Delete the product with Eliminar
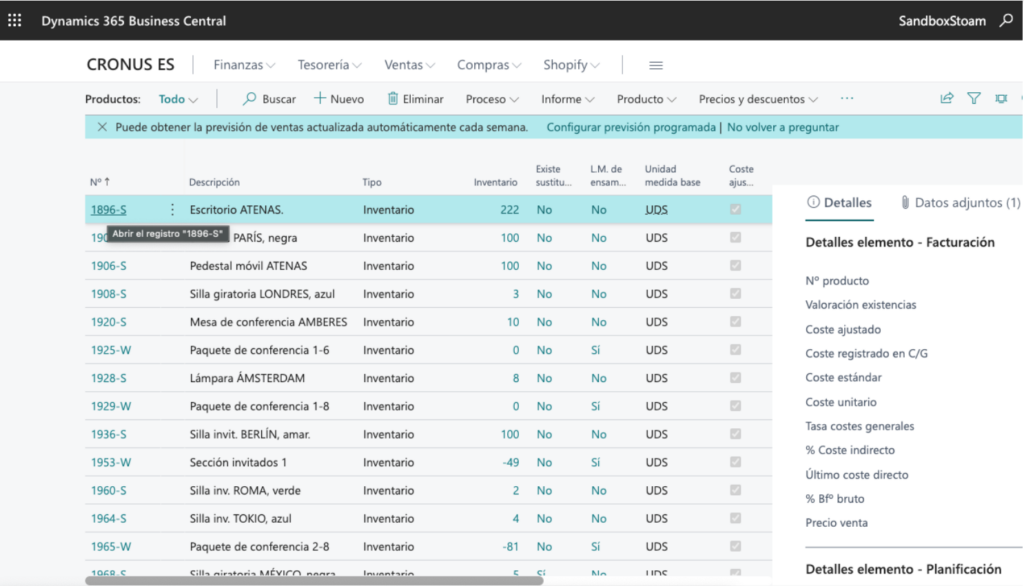The height and width of the screenshot is (586, 1024). point(415,99)
